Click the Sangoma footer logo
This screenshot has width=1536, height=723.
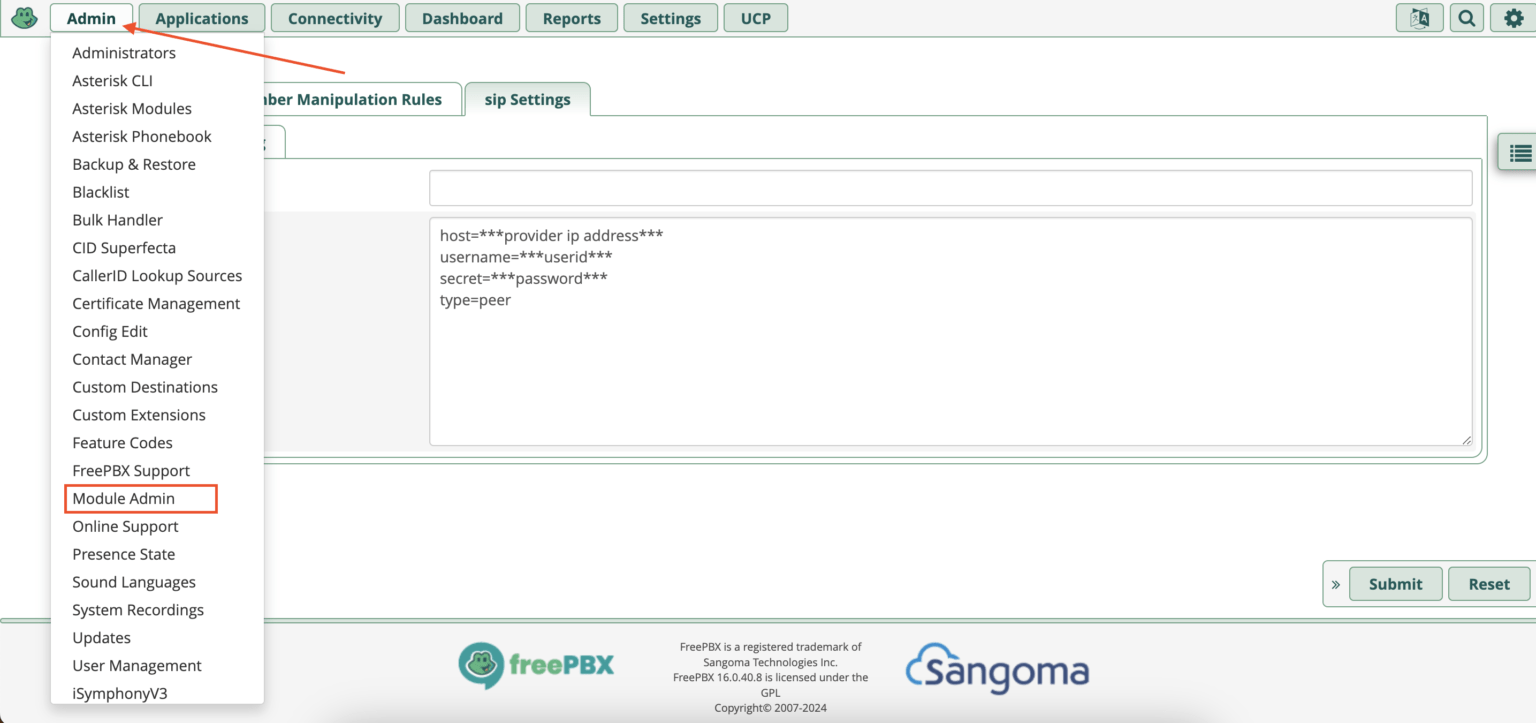coord(997,669)
